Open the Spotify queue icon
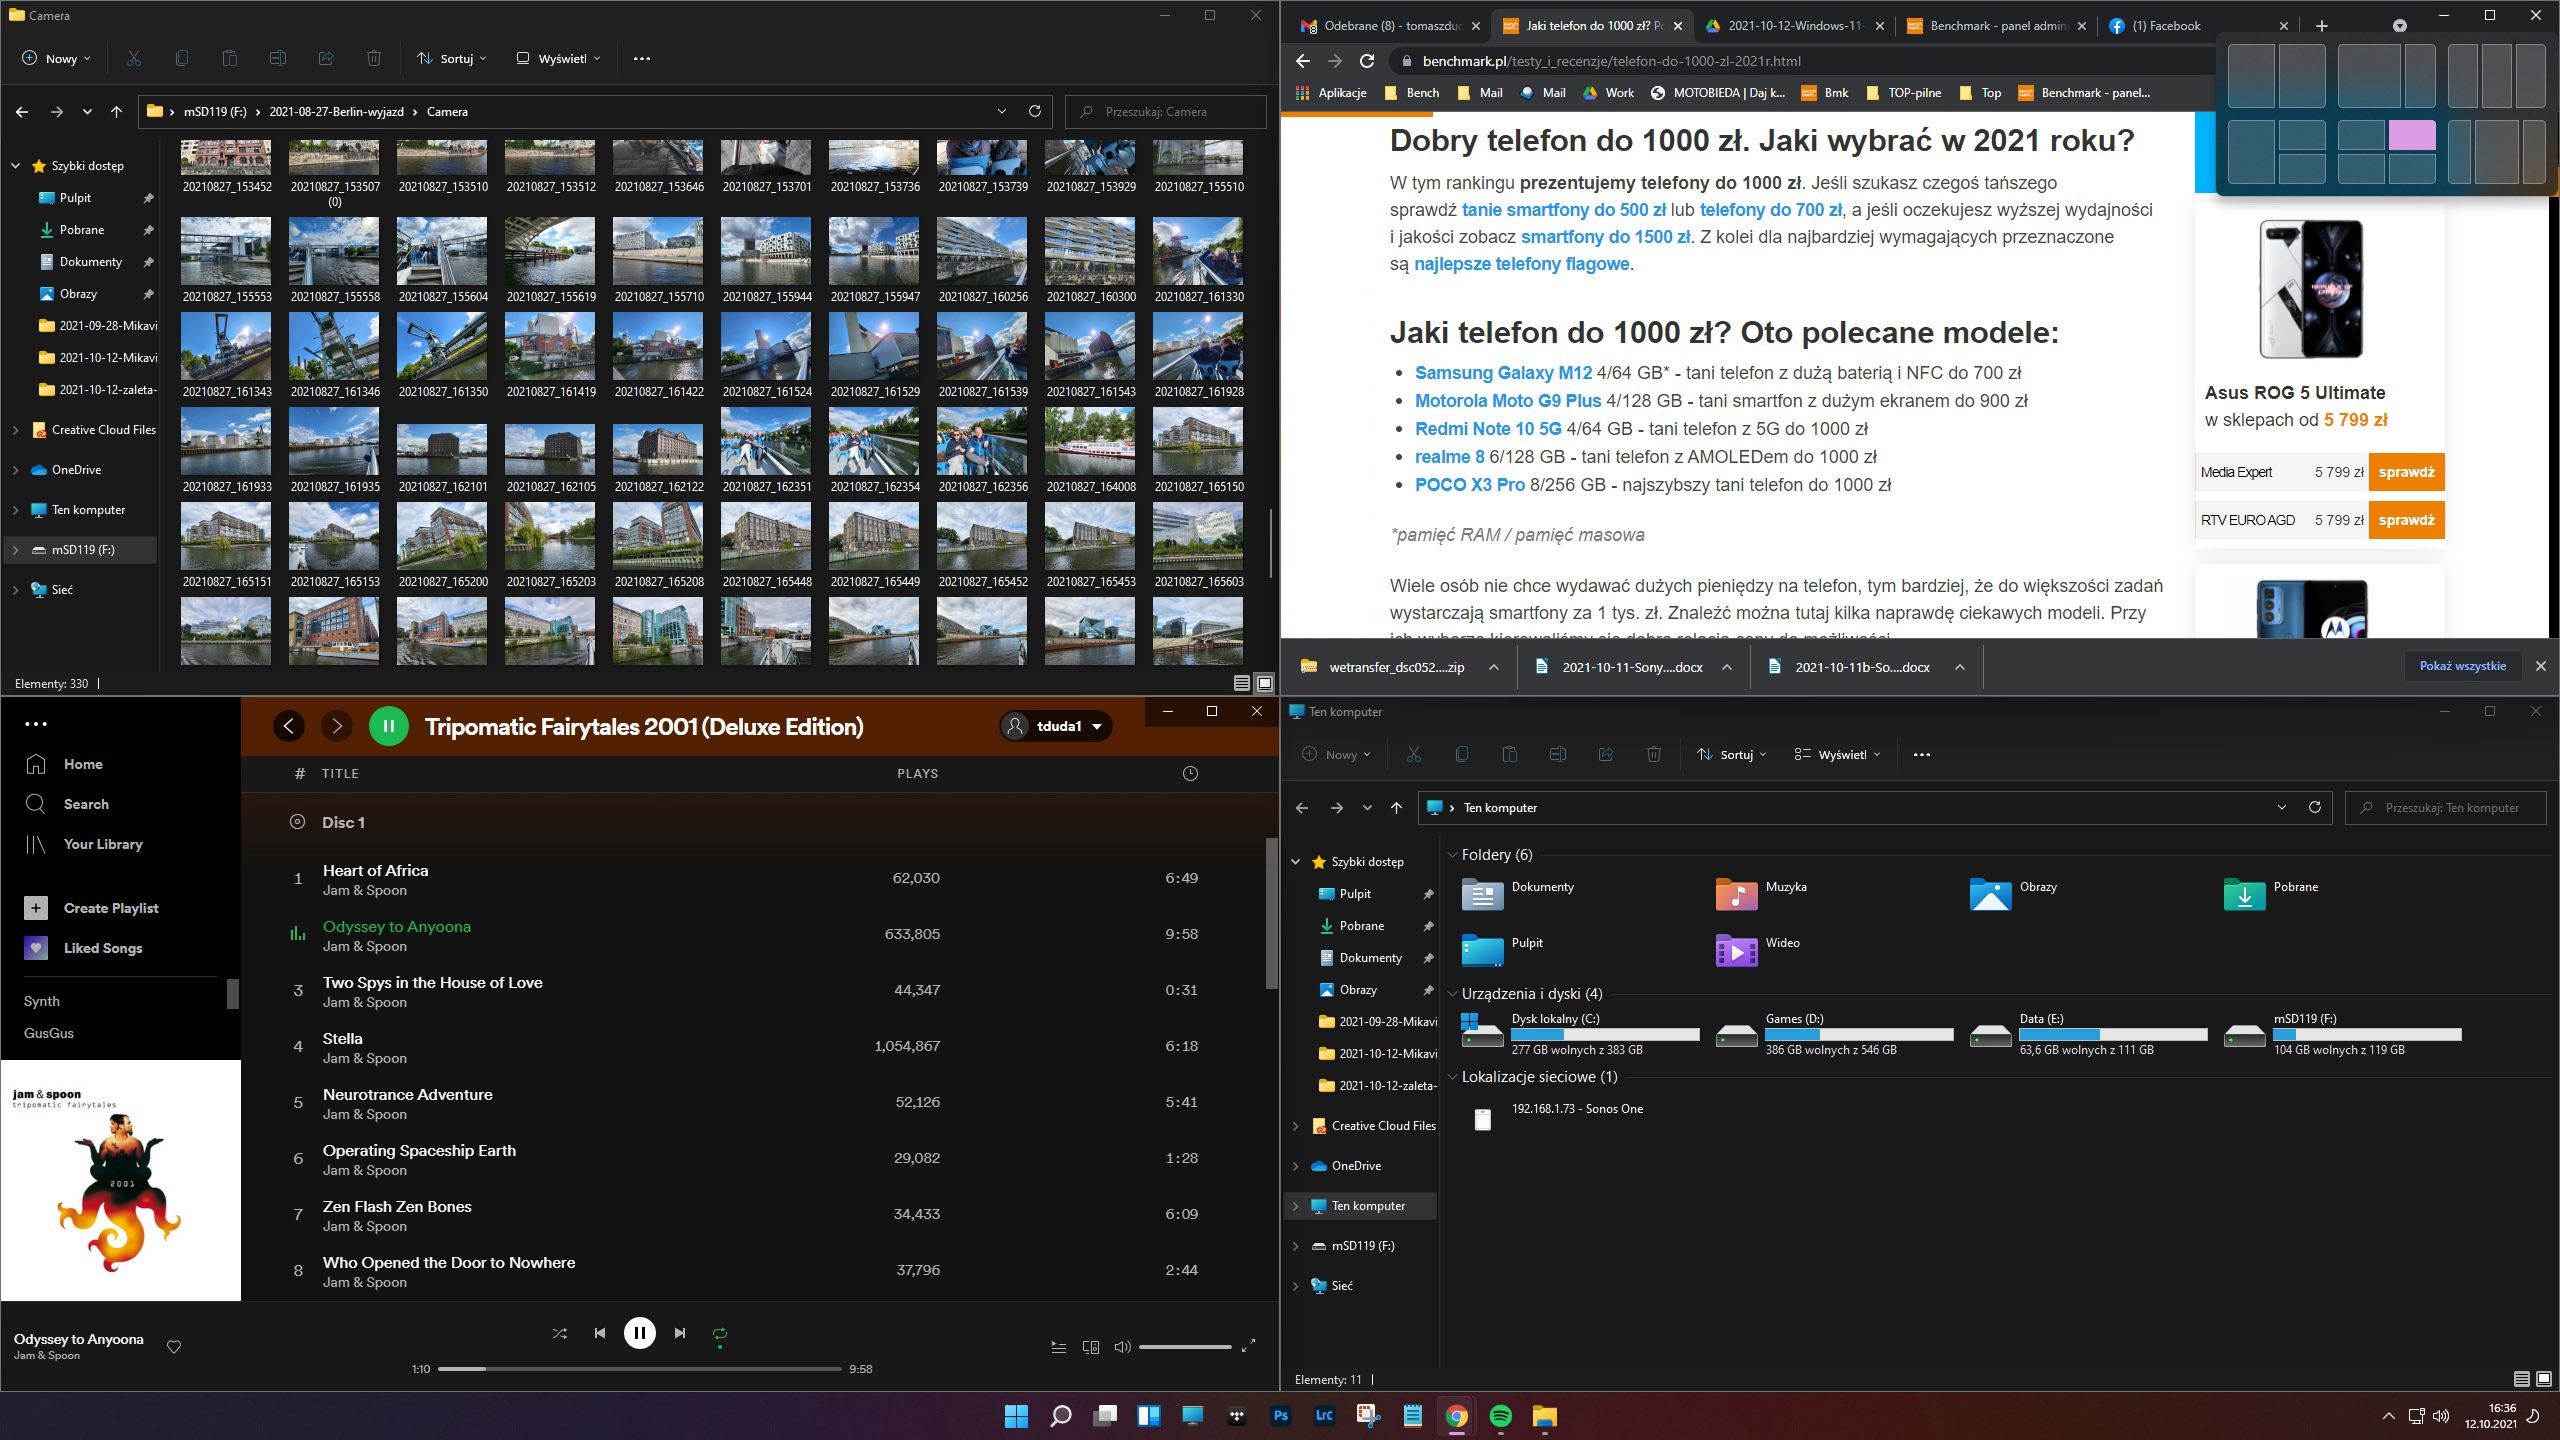 point(1058,1347)
